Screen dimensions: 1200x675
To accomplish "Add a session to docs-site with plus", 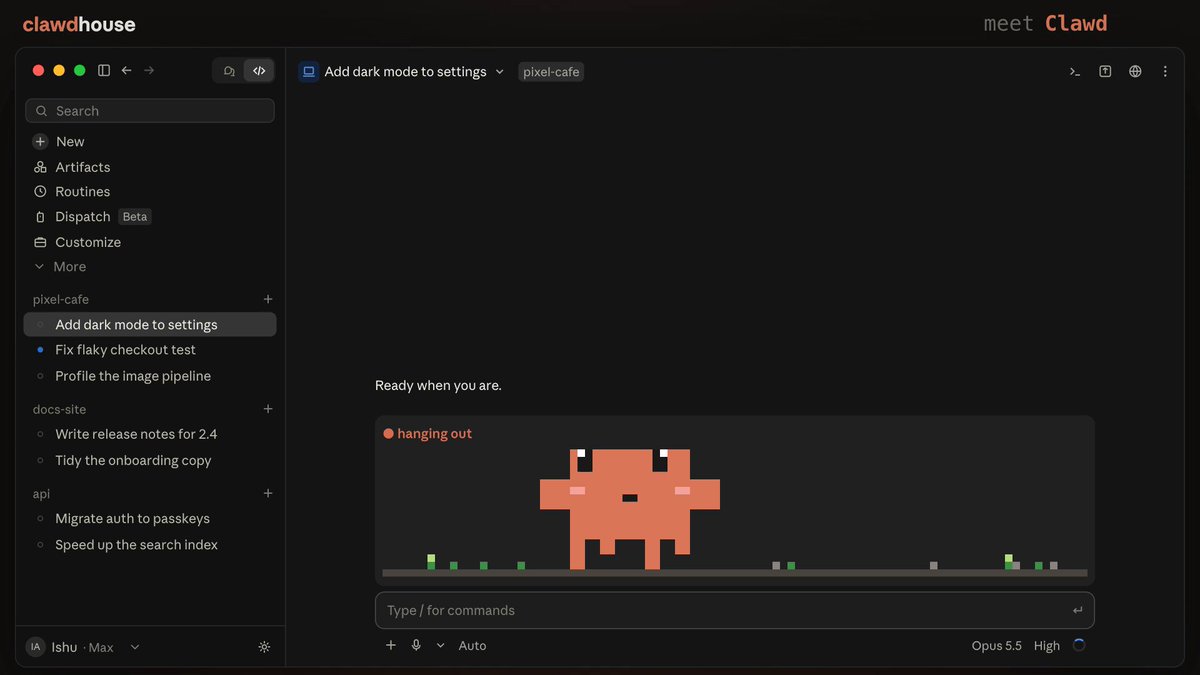I will coord(268,409).
